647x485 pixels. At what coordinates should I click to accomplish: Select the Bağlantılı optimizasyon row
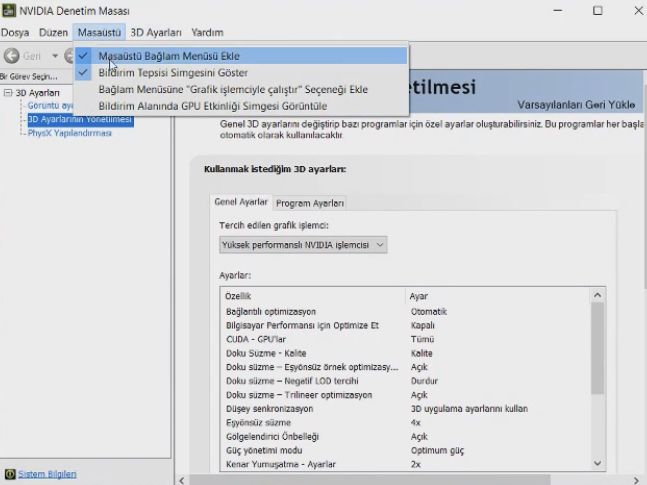pyautogui.click(x=406, y=312)
